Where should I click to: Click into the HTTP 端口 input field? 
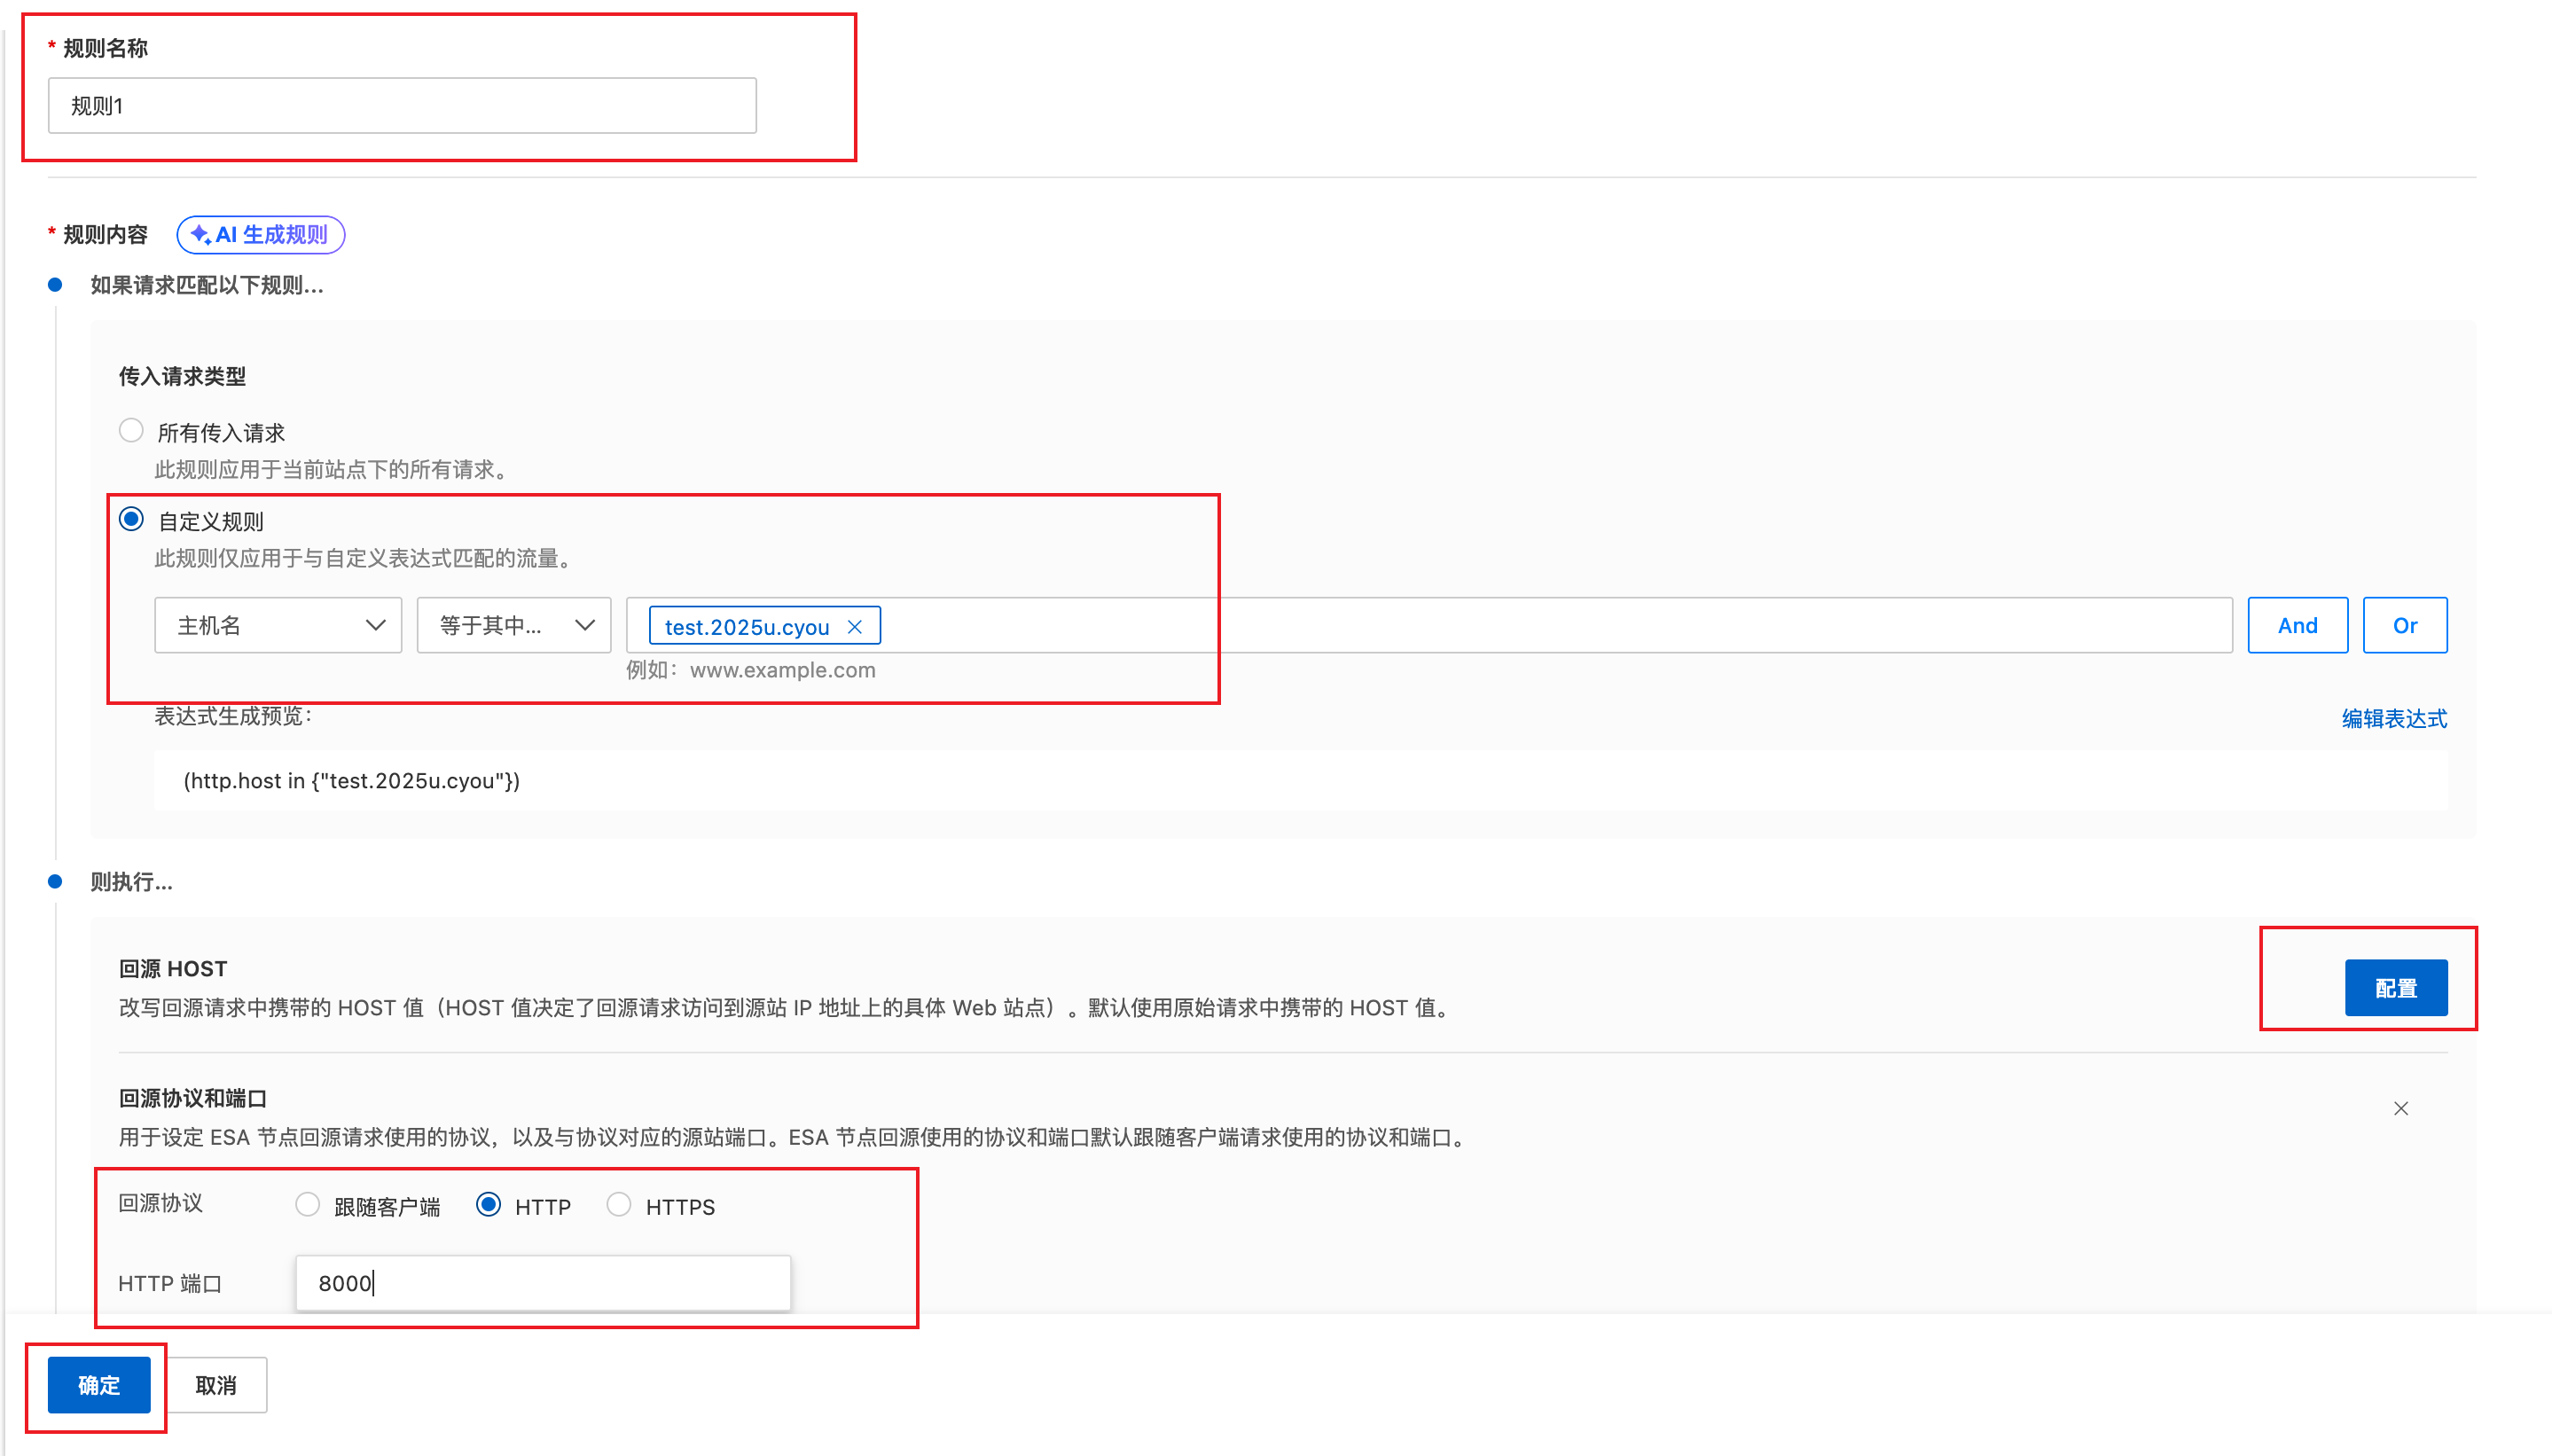tap(543, 1283)
